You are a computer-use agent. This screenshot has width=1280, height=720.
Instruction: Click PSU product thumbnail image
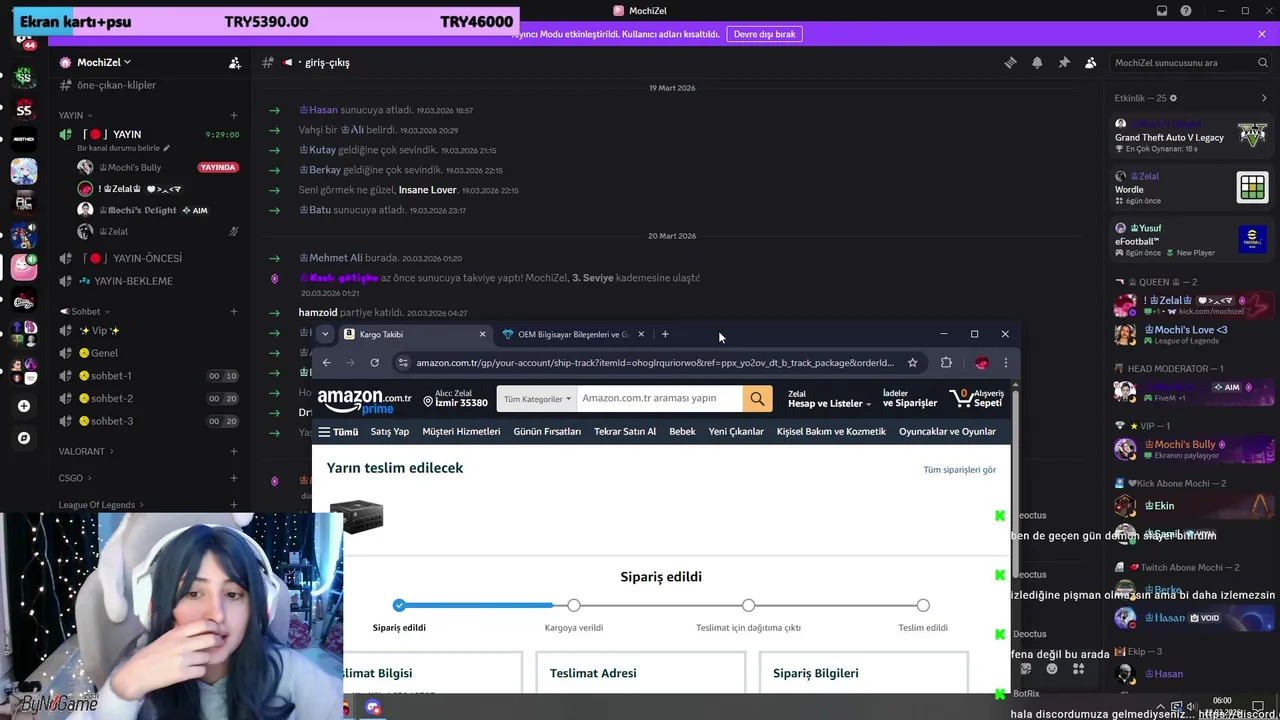click(356, 515)
